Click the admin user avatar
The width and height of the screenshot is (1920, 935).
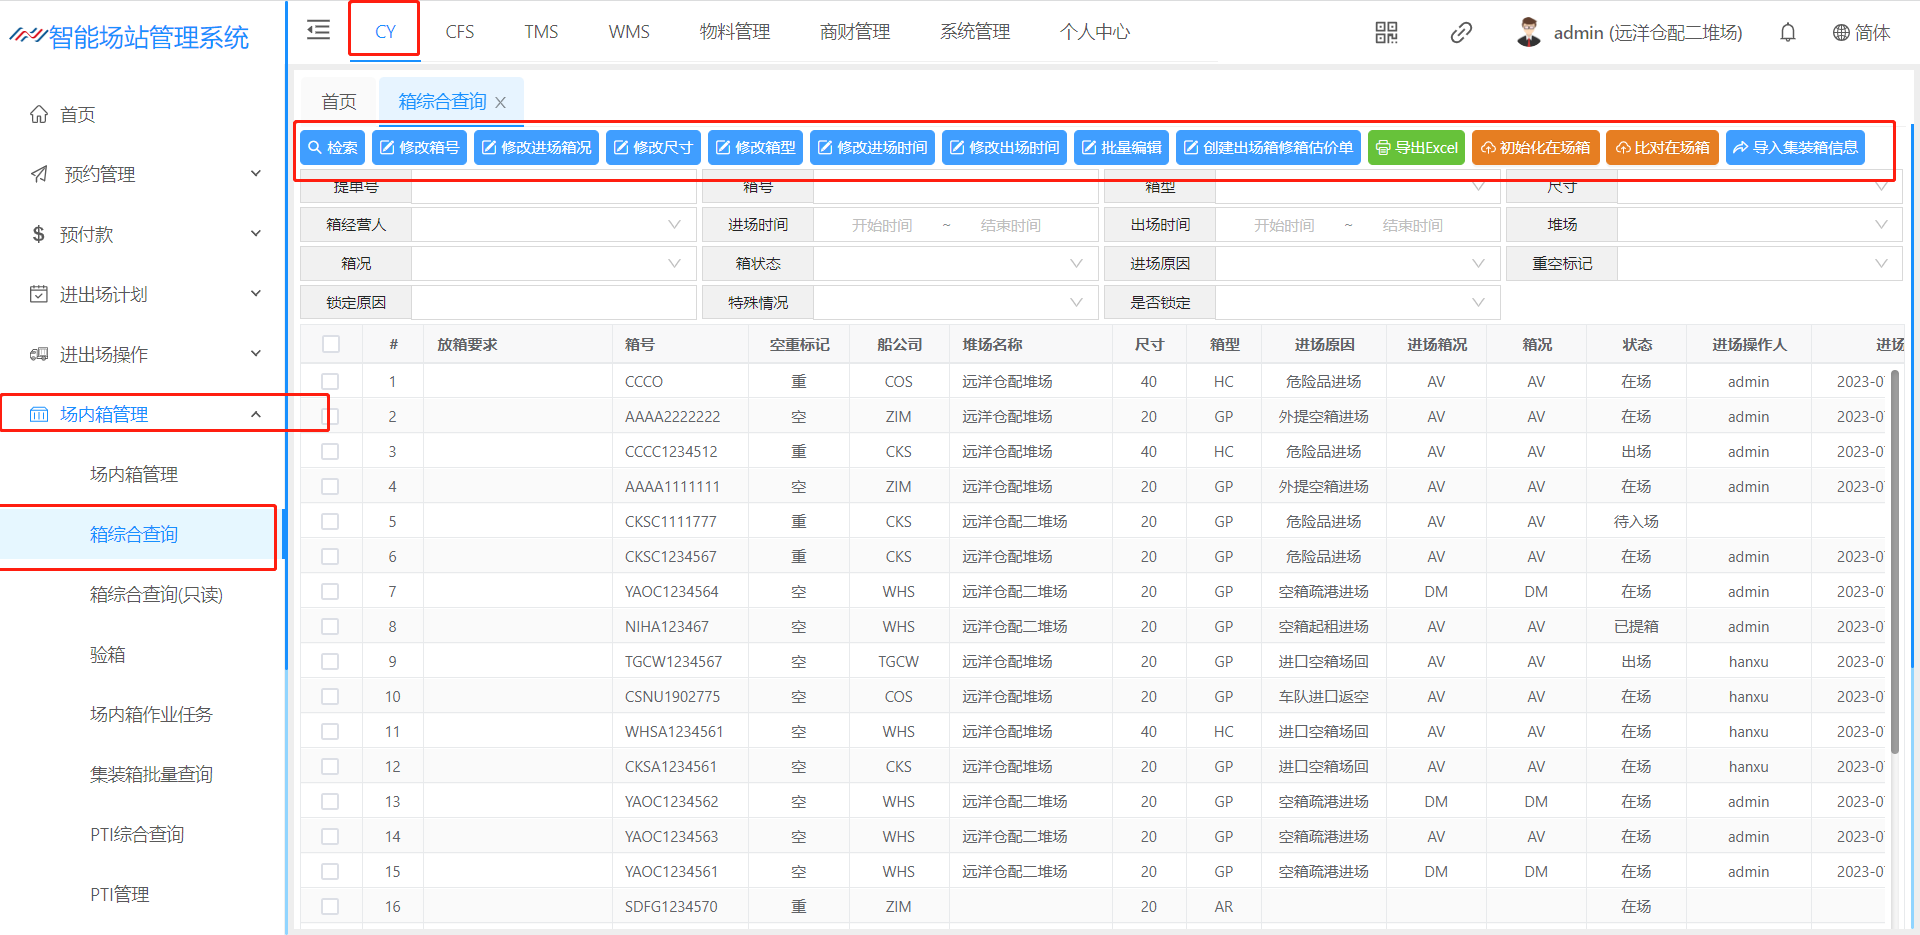coord(1528,32)
